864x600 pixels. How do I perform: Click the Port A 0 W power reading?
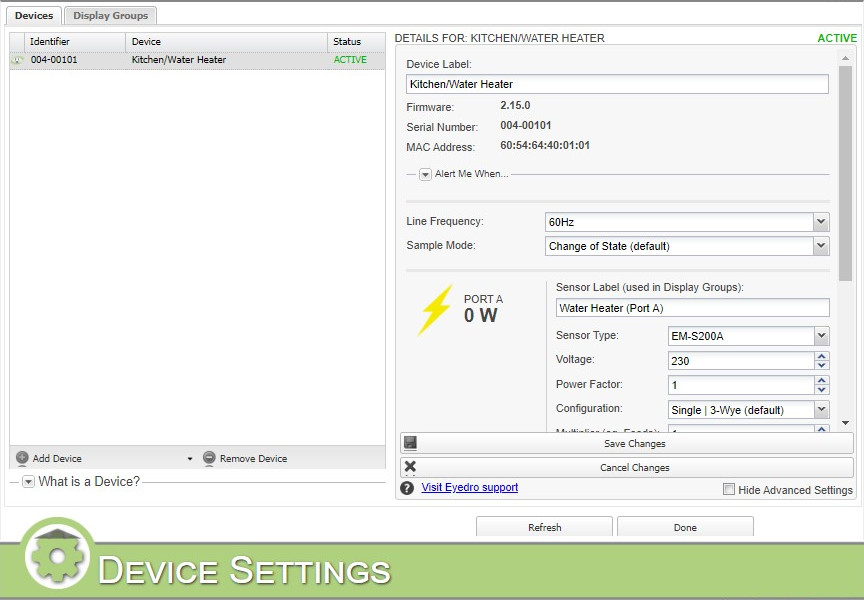tap(480, 316)
